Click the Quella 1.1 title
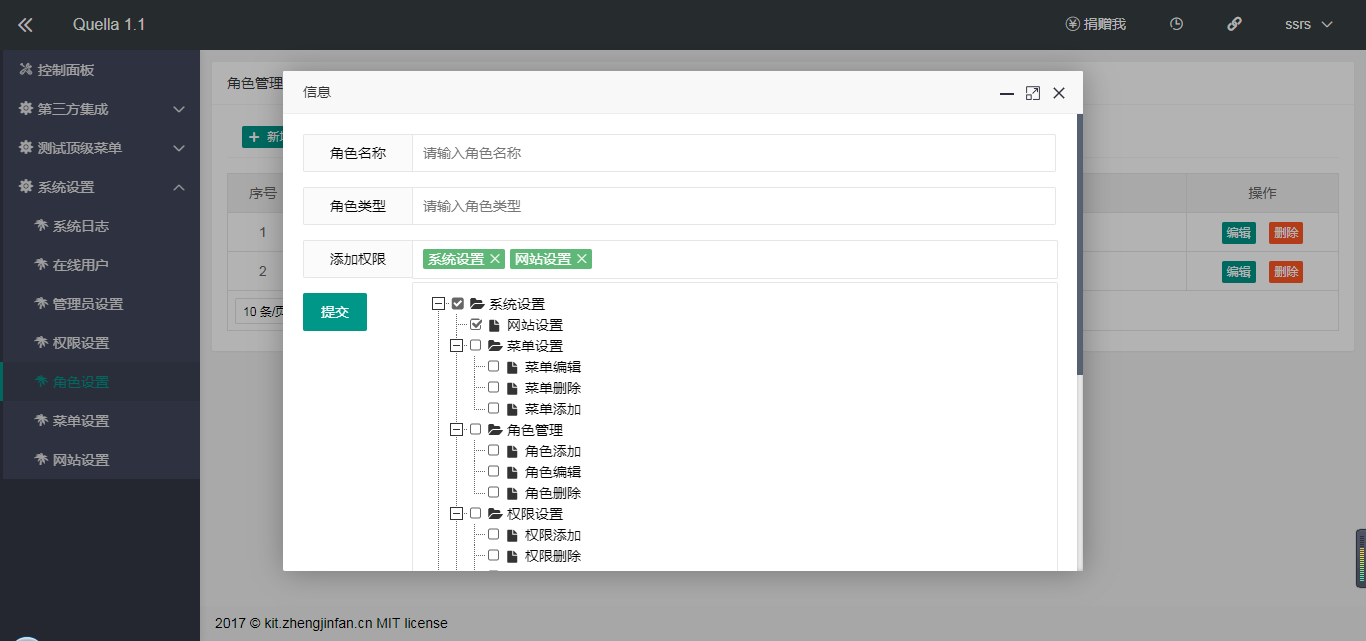Viewport: 1366px width, 641px height. click(x=109, y=24)
